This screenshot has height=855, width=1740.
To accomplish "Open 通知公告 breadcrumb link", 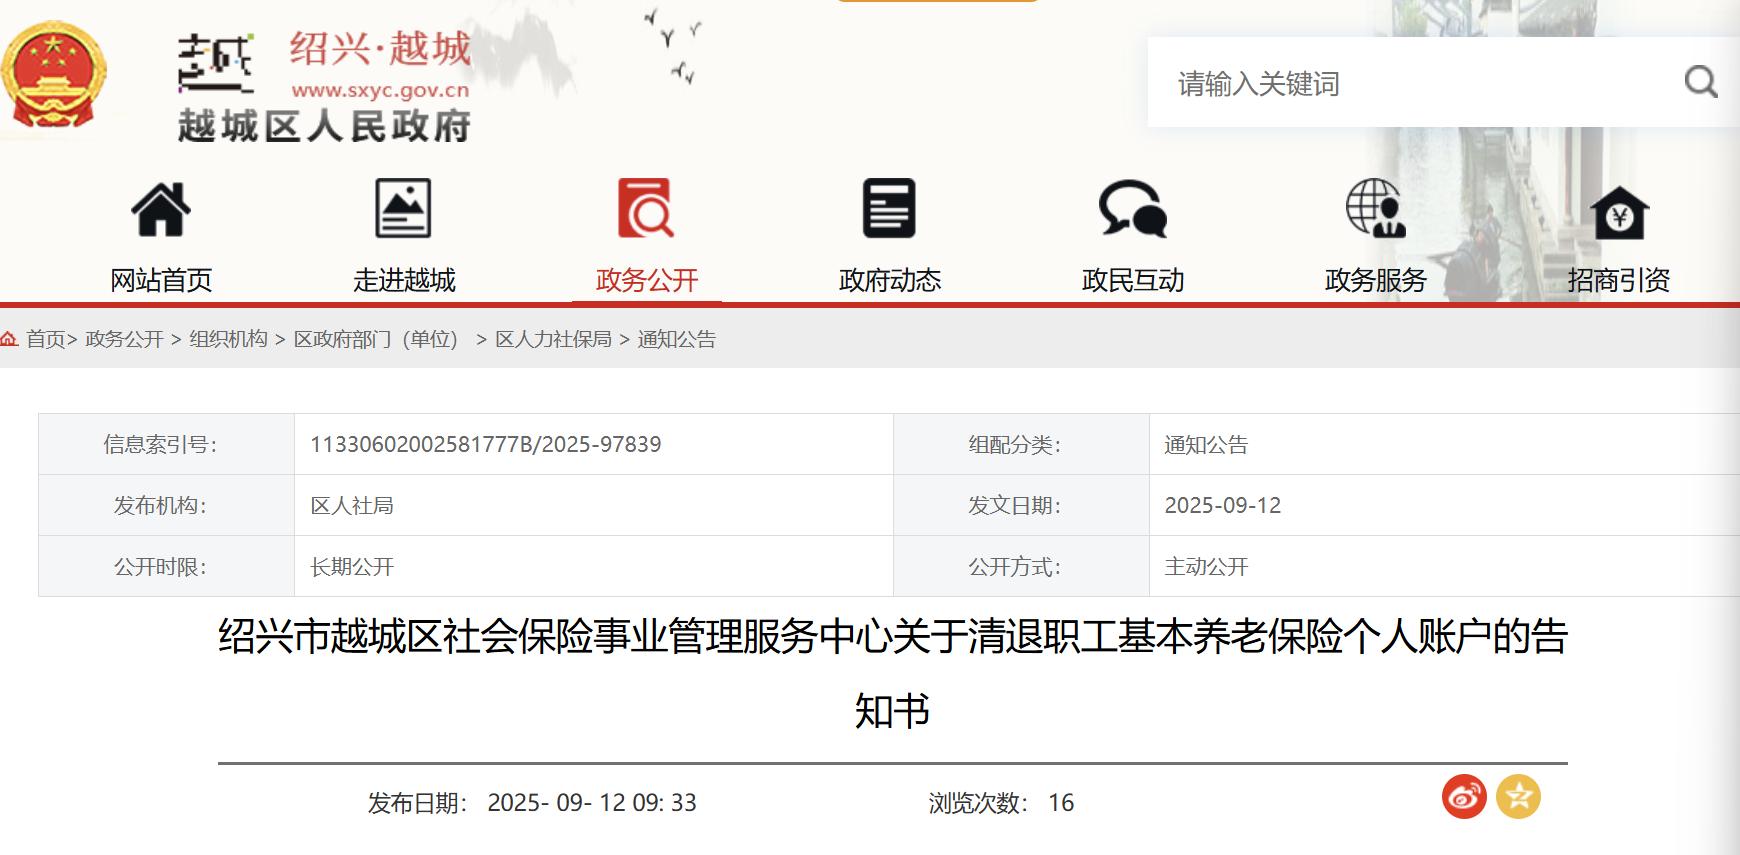I will (676, 339).
